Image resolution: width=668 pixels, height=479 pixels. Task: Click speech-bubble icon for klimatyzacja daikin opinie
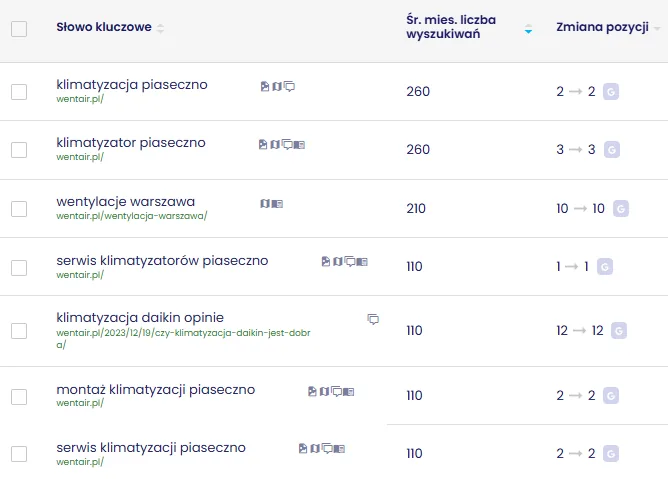click(373, 319)
